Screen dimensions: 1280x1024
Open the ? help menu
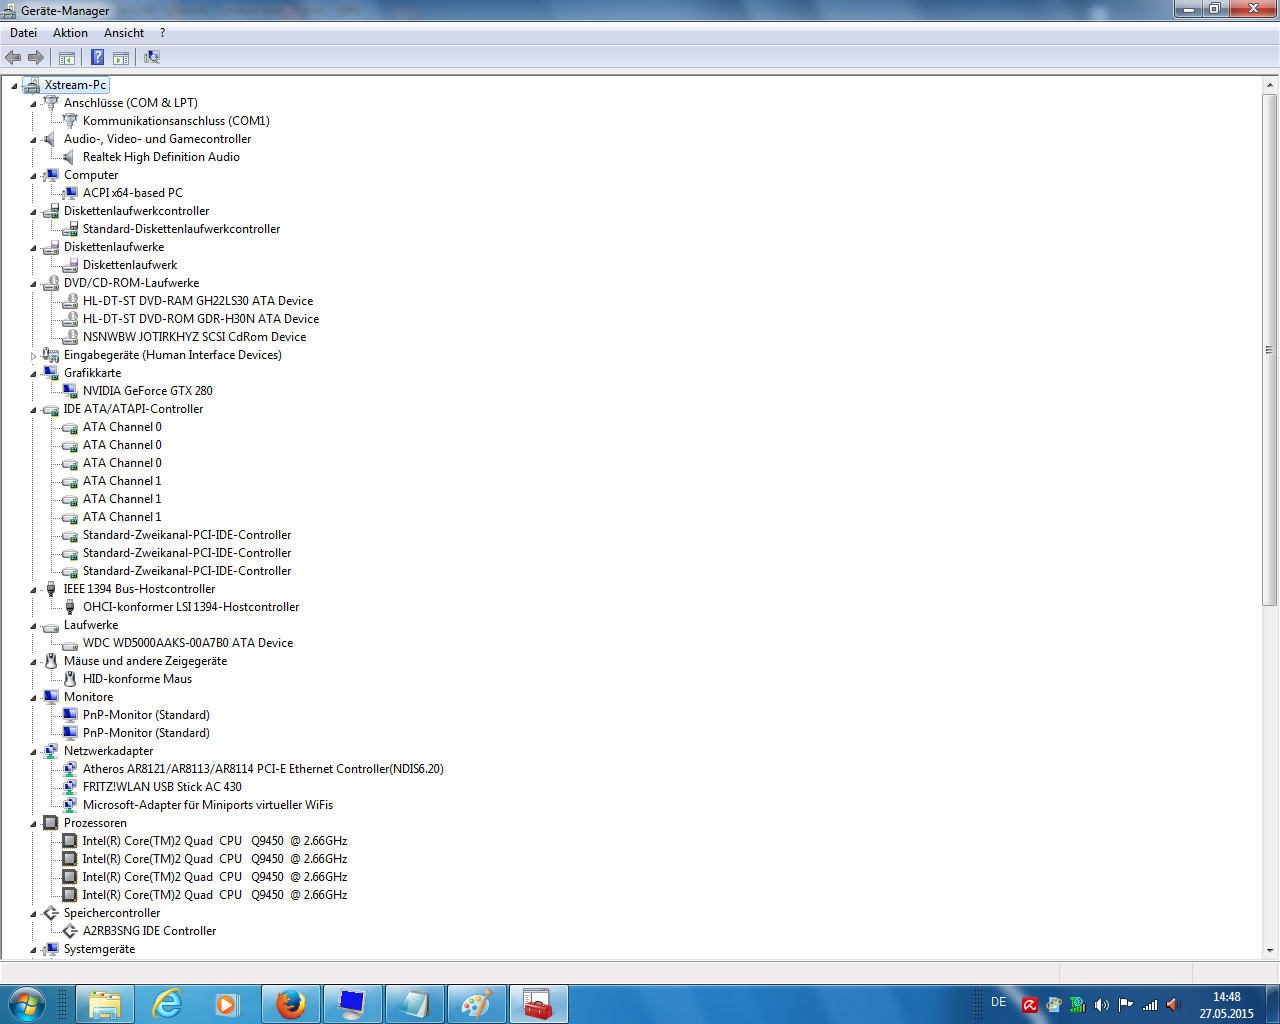(162, 33)
